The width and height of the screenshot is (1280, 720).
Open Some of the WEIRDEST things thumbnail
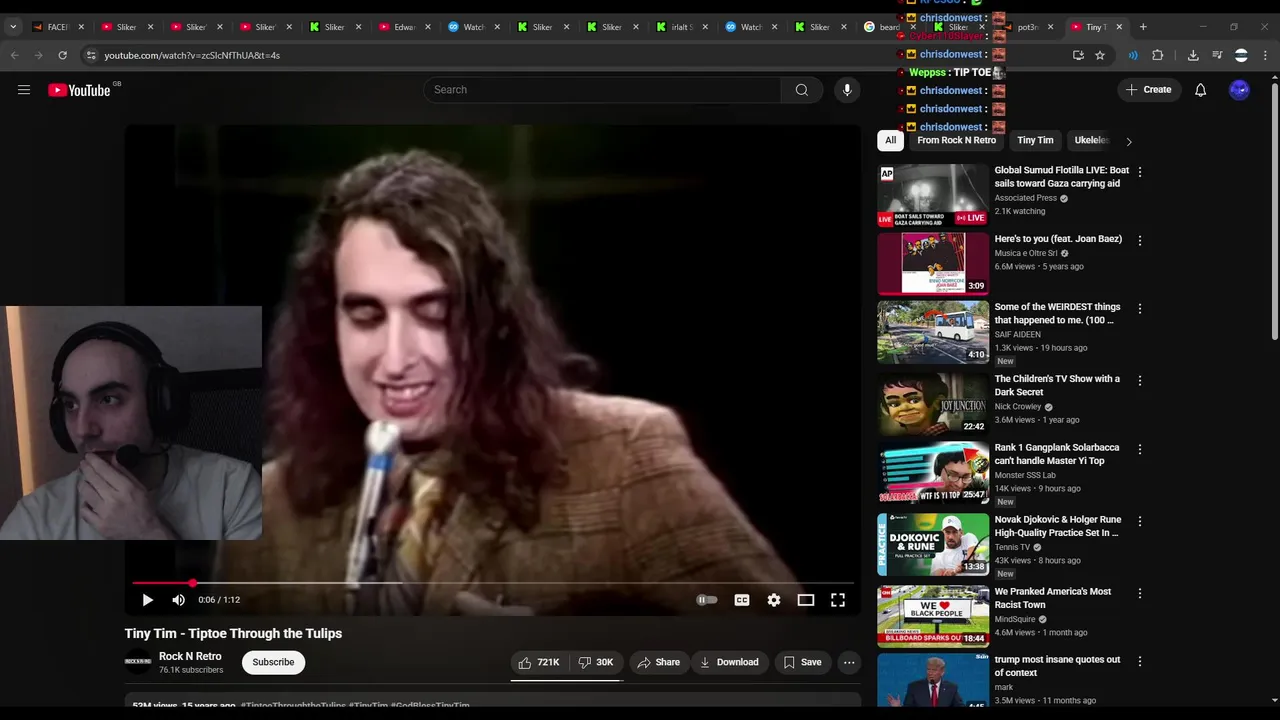click(933, 332)
